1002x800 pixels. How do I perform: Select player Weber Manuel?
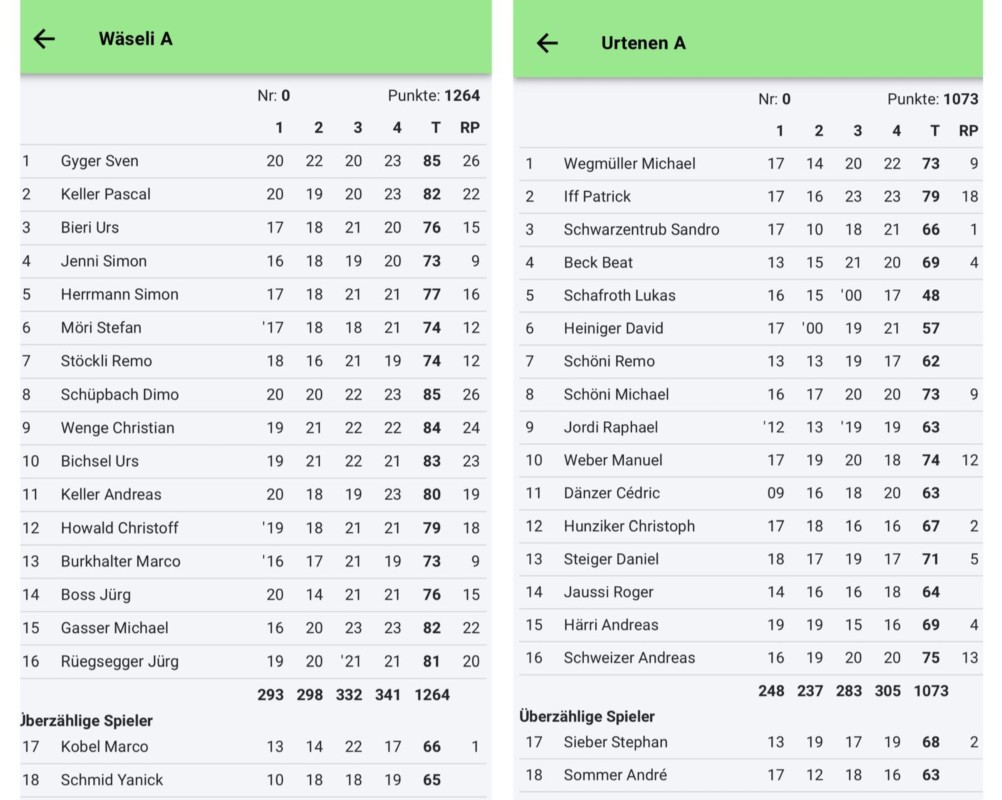[613, 461]
